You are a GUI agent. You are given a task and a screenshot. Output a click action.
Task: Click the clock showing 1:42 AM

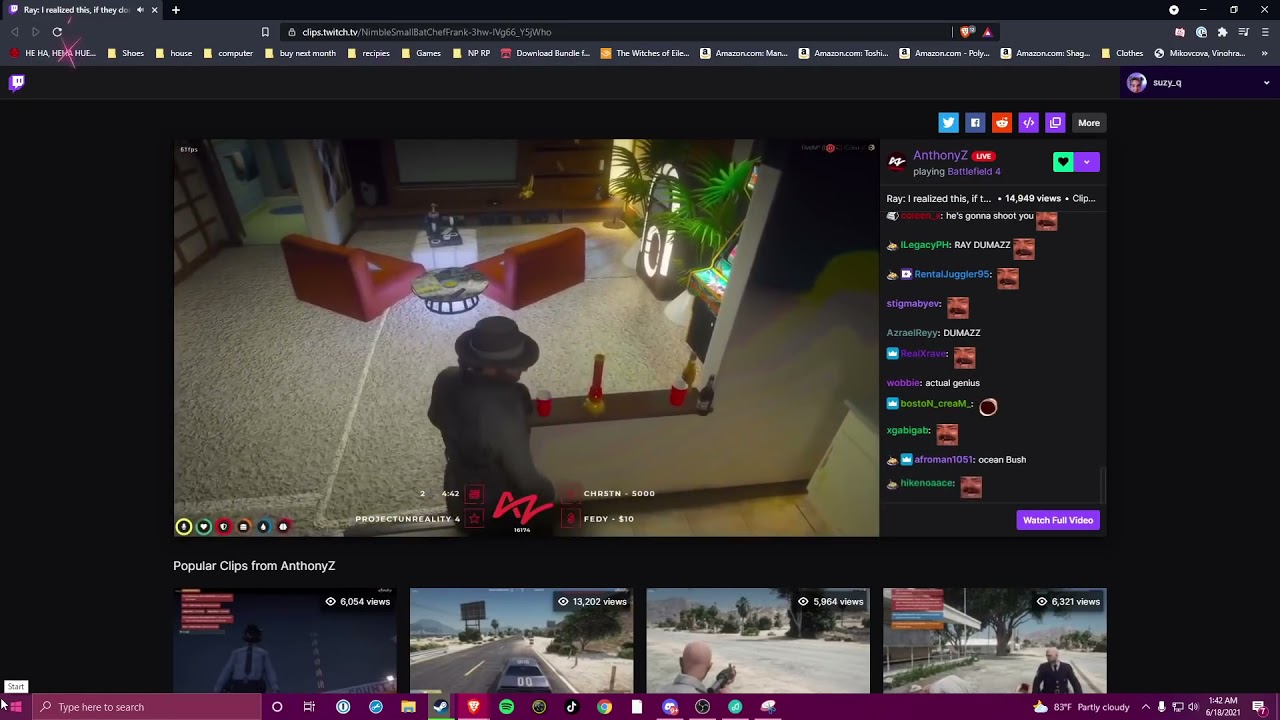point(1223,707)
